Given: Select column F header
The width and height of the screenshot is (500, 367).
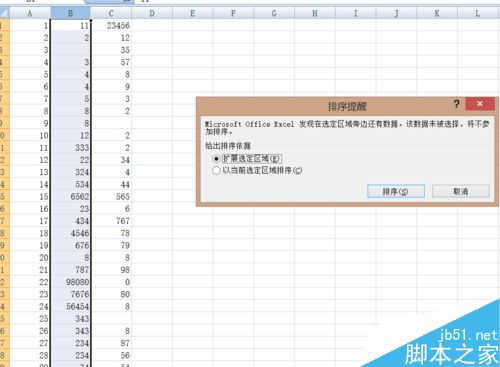Looking at the screenshot, I should 233,14.
